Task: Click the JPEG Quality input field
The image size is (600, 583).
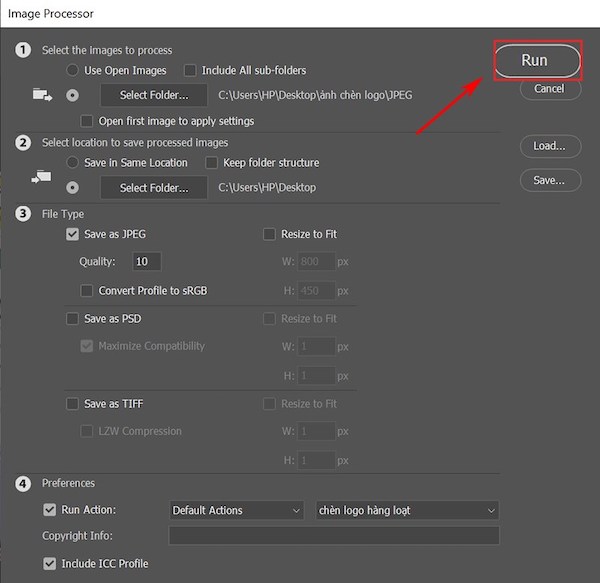Action: [x=147, y=262]
